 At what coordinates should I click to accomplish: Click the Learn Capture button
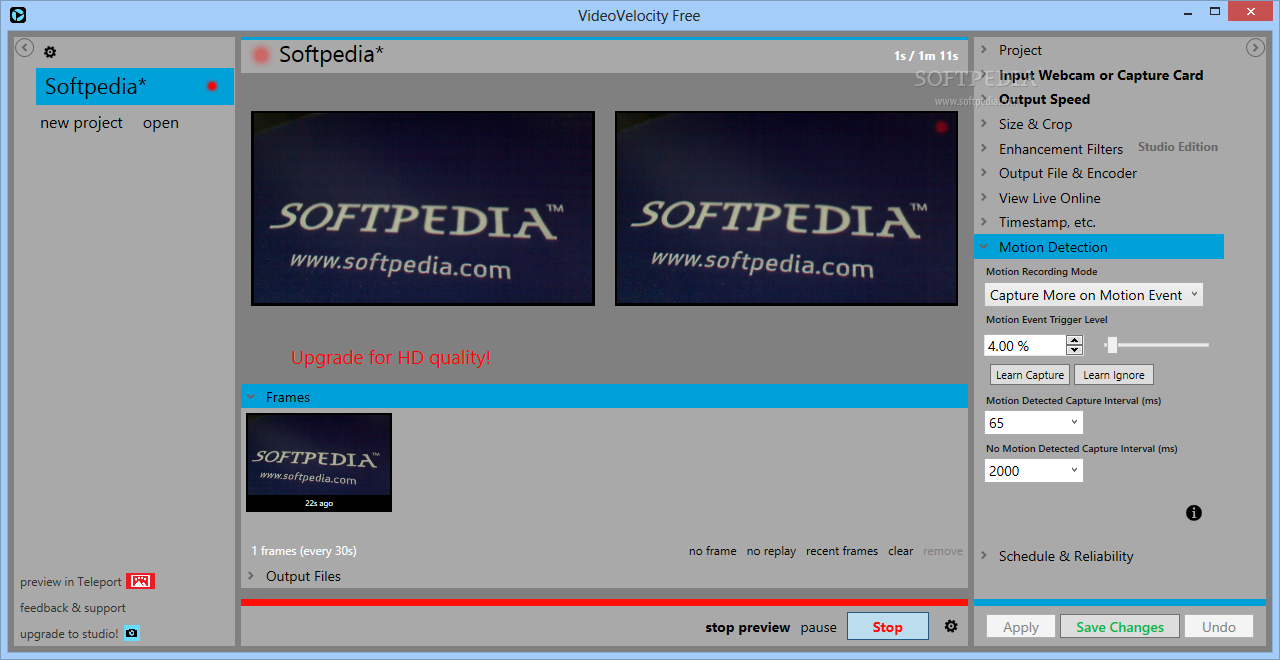(x=1030, y=375)
